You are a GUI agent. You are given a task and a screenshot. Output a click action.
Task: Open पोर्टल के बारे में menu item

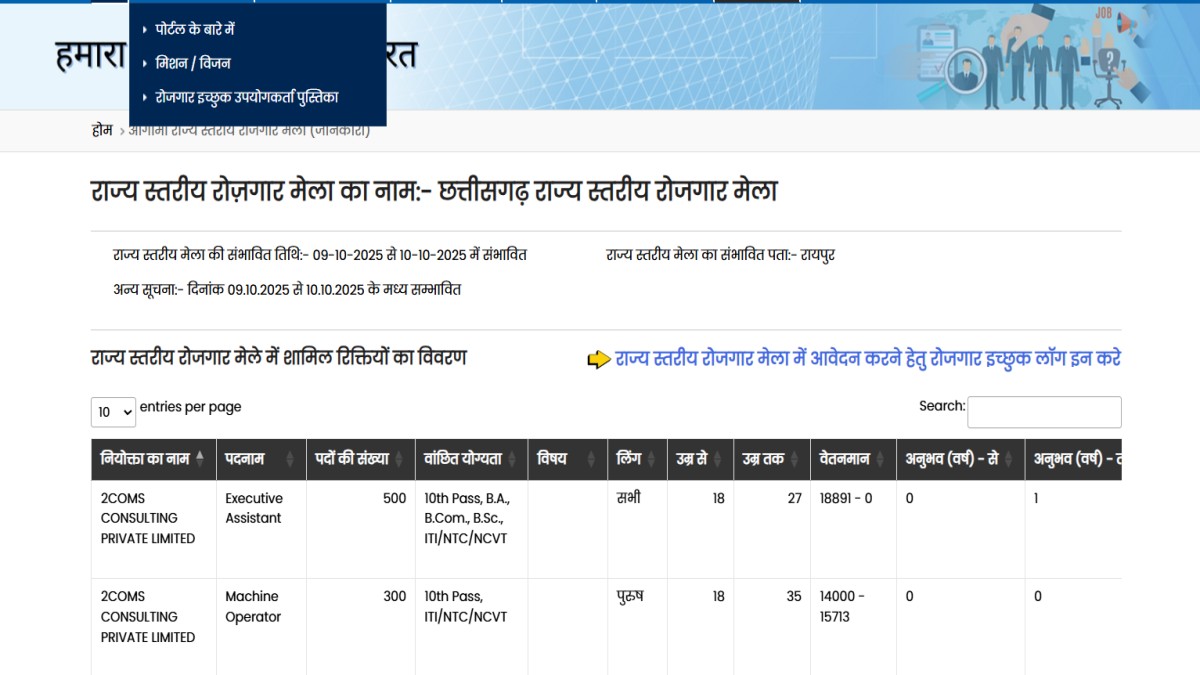195,30
